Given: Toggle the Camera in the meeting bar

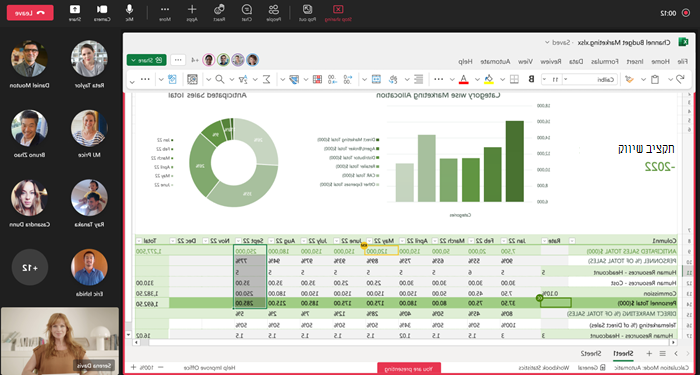Looking at the screenshot, I should coord(102,12).
